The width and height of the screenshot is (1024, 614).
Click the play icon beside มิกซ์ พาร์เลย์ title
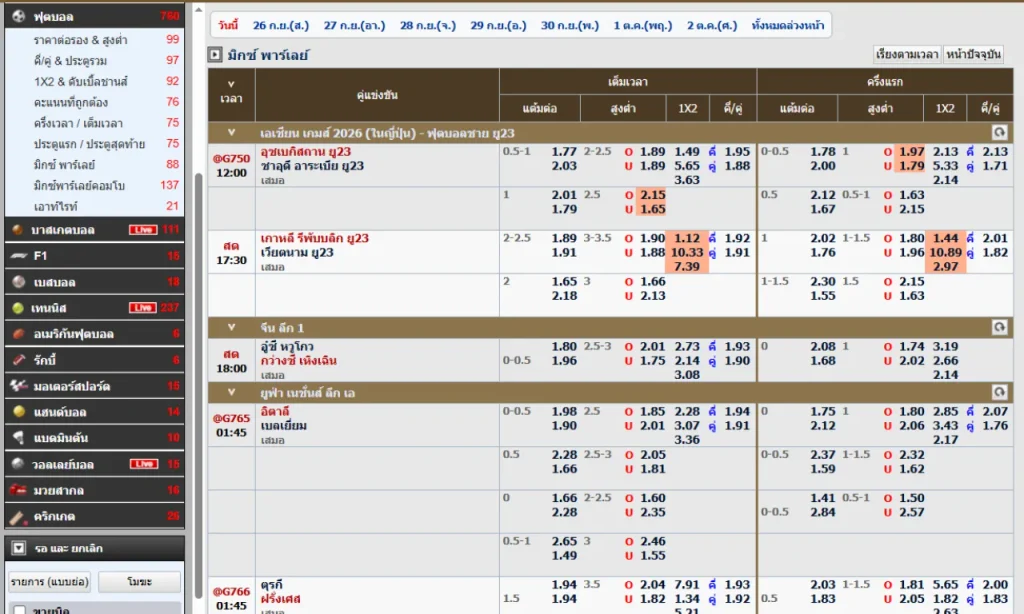click(x=215, y=55)
